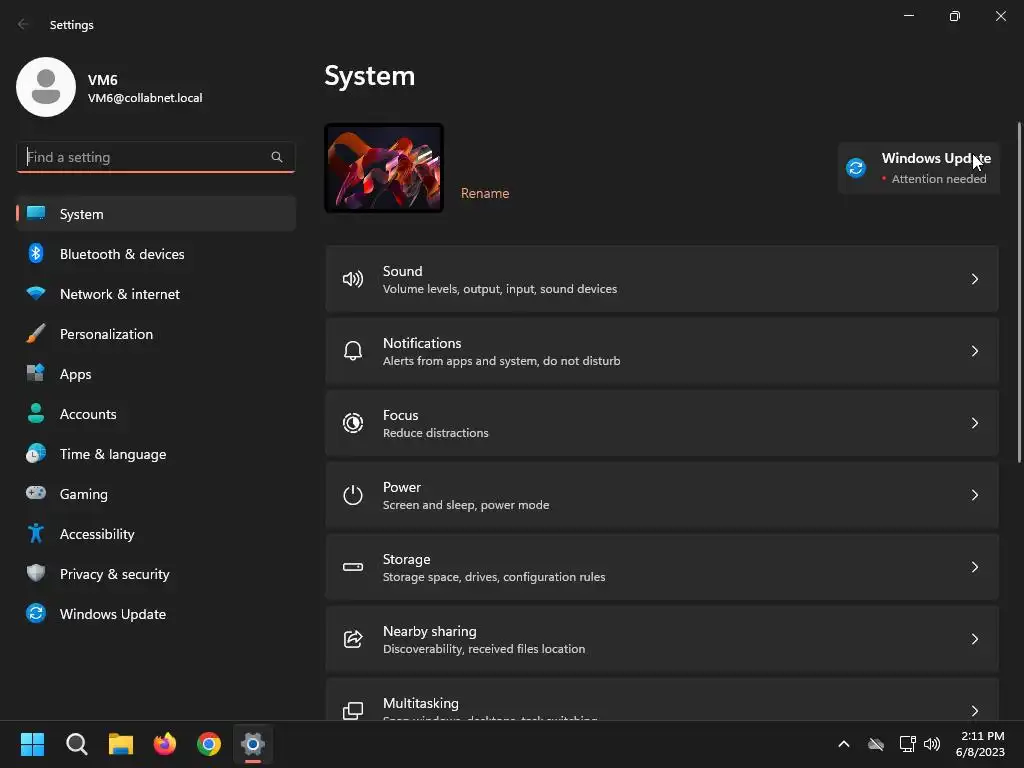Open Privacy & security section
Image resolution: width=1024 pixels, height=768 pixels.
tap(156, 573)
